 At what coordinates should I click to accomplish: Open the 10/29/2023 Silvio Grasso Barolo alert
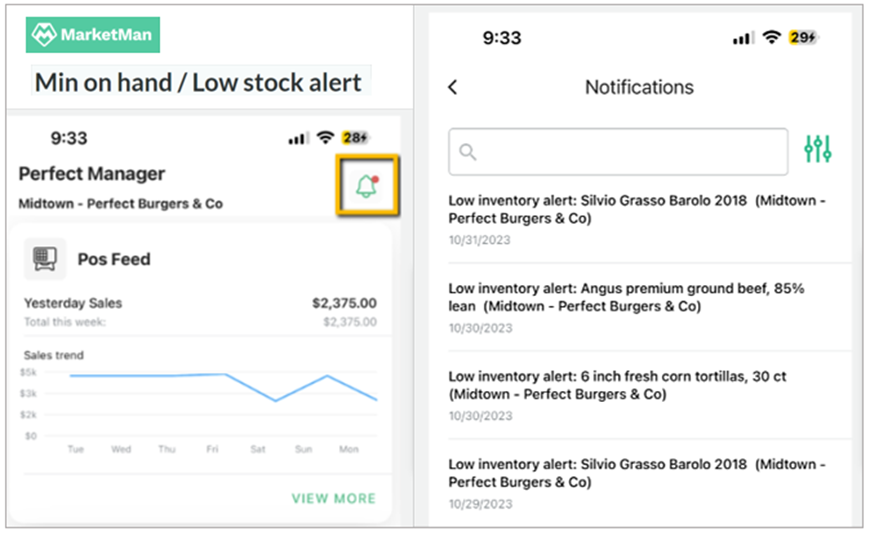649,483
